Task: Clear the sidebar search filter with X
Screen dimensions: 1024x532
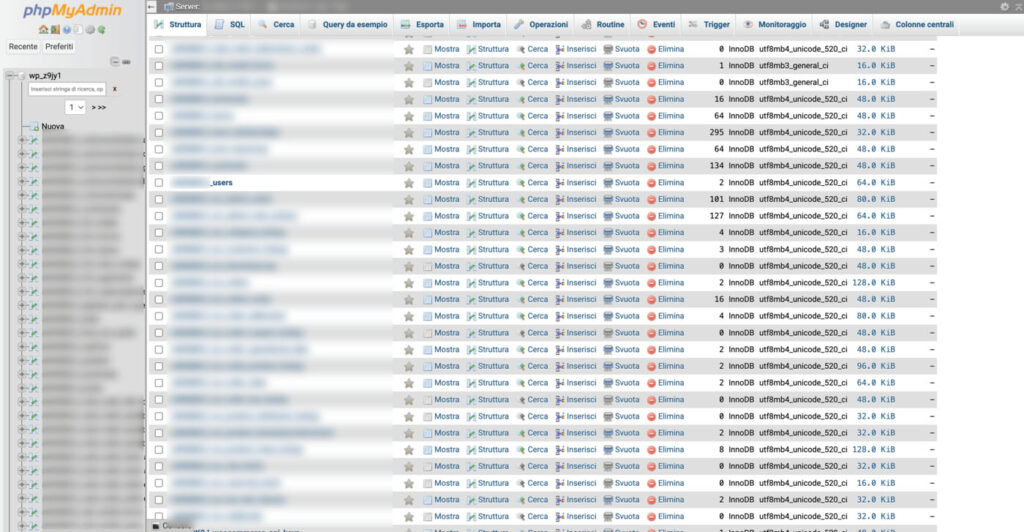Action: coord(114,89)
